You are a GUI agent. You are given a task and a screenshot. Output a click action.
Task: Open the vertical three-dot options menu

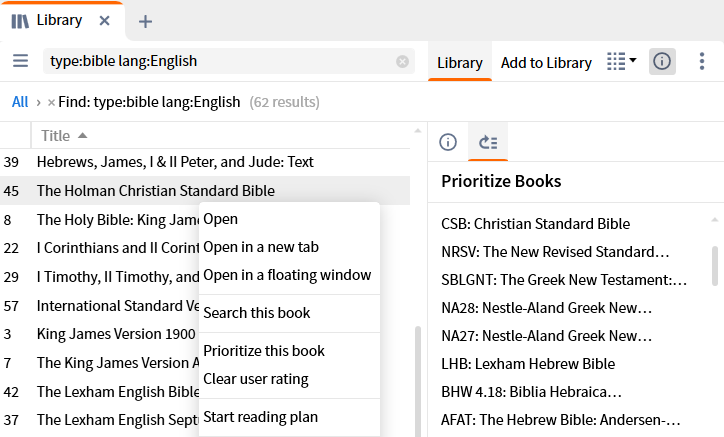coord(702,62)
